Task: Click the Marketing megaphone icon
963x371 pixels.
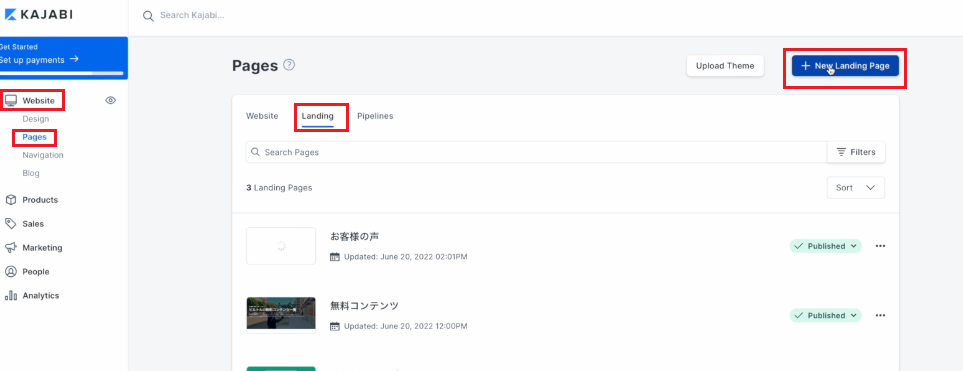Action: [10, 248]
